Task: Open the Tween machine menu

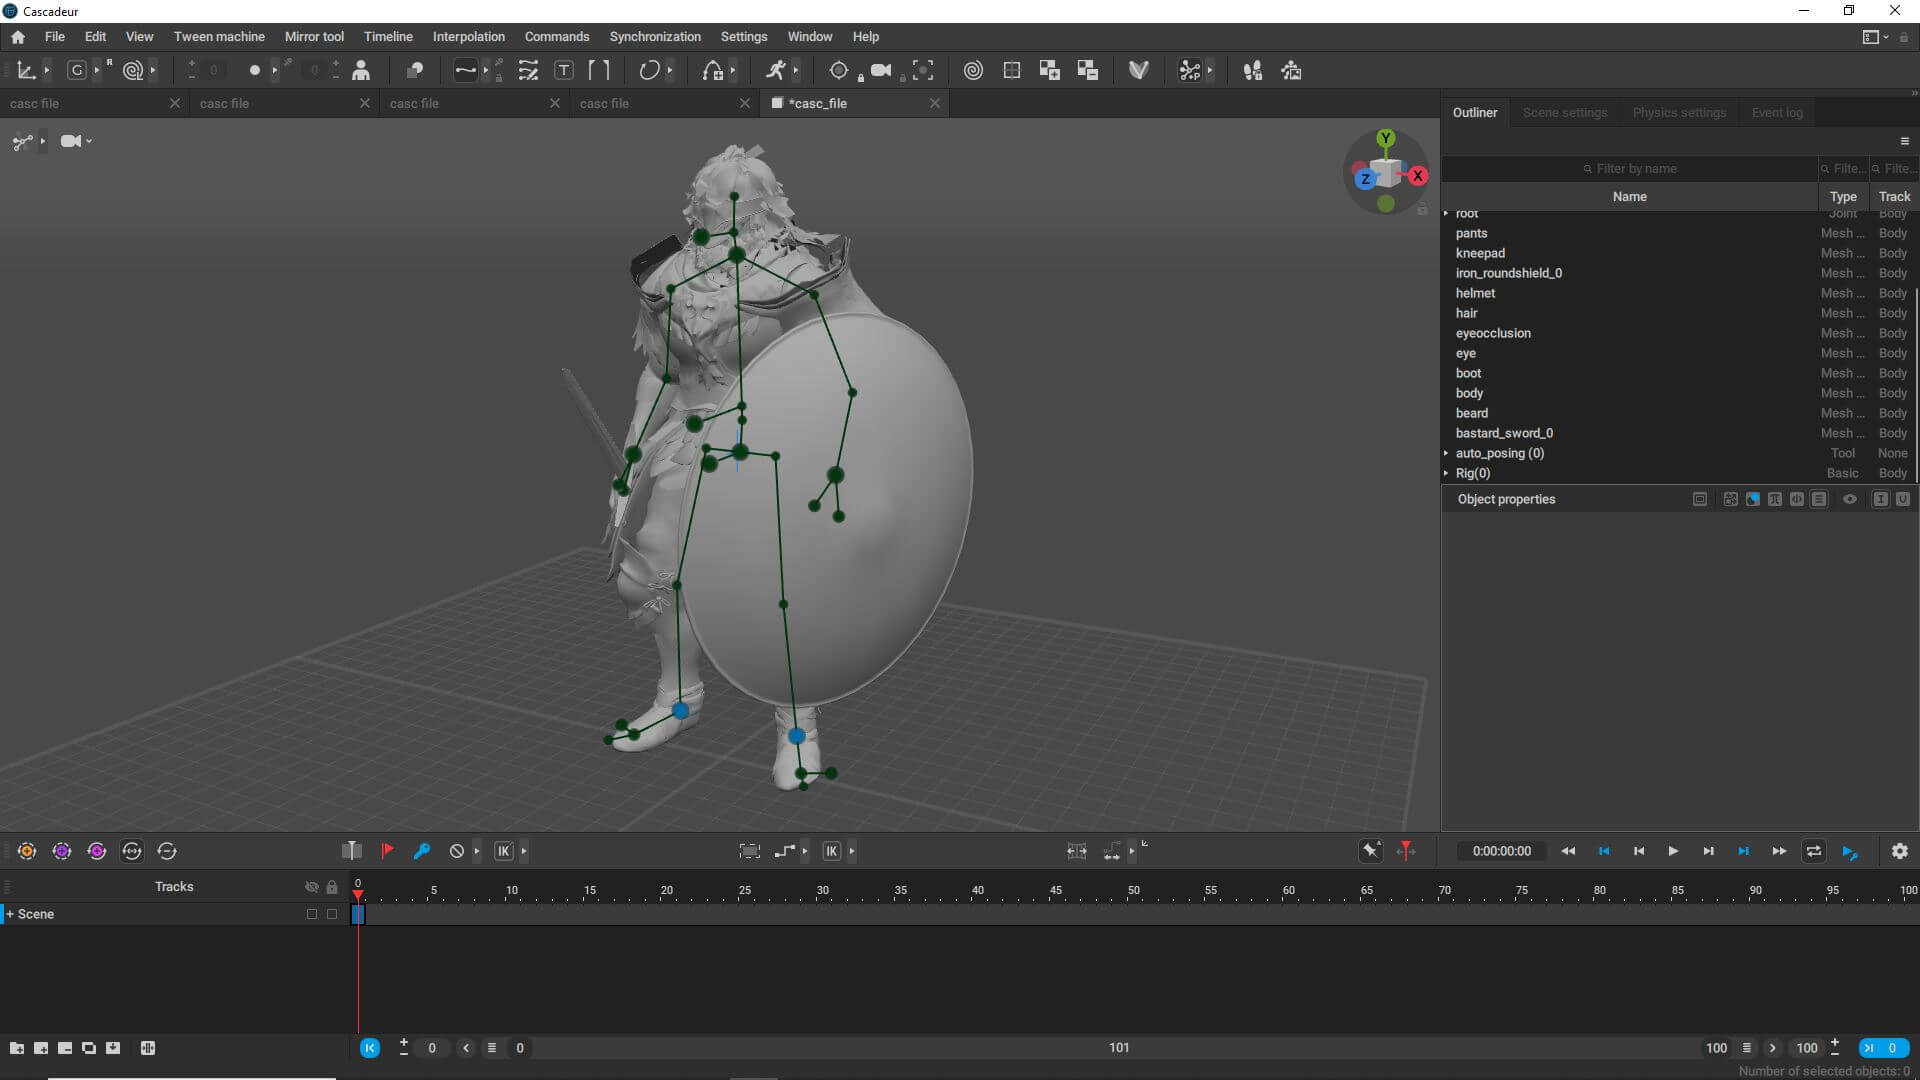Action: pyautogui.click(x=219, y=36)
